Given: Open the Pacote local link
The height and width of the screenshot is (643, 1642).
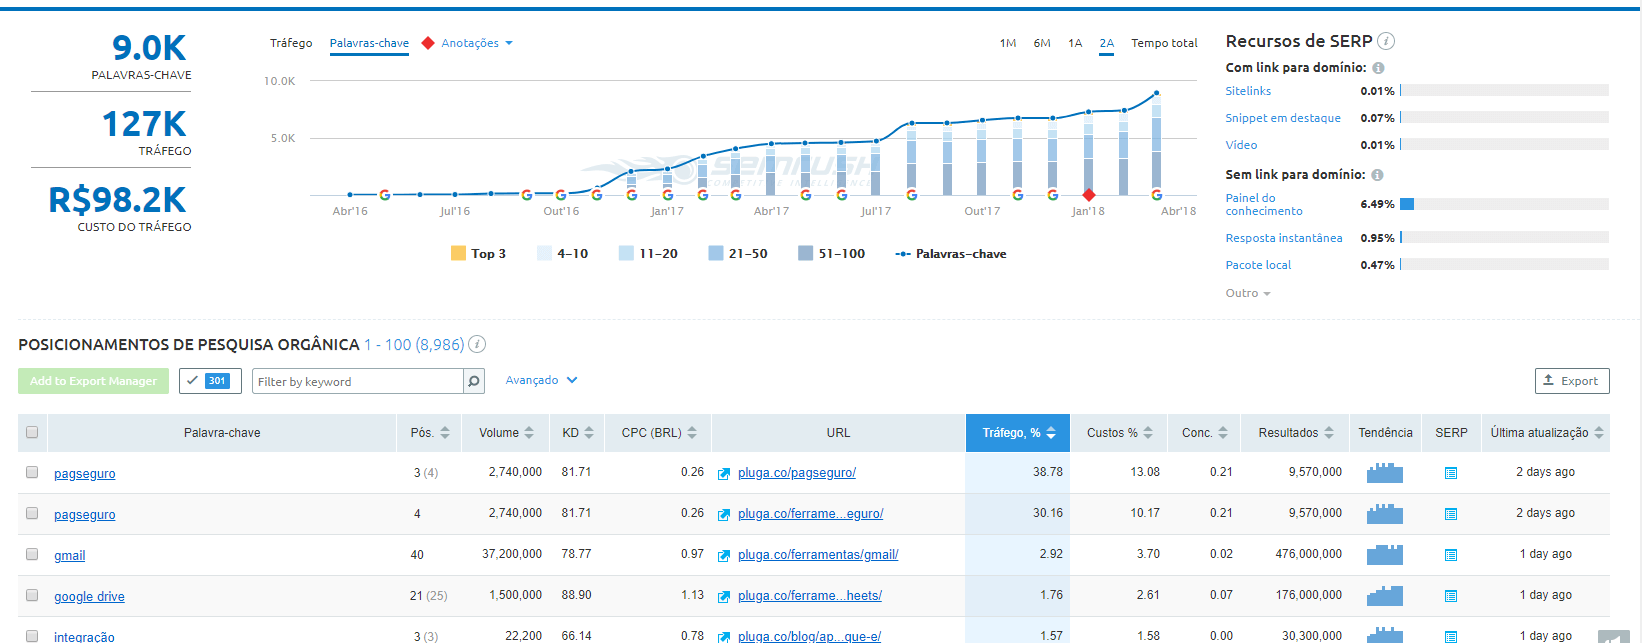Looking at the screenshot, I should click(x=1258, y=265).
